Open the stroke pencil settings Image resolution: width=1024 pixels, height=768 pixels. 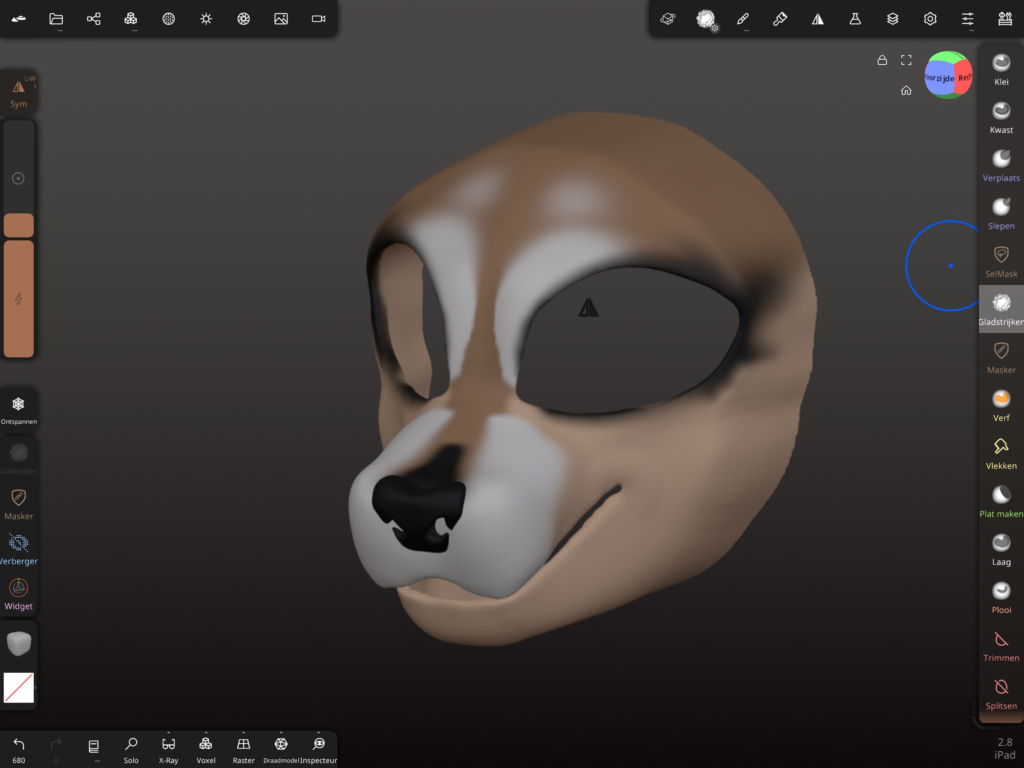pyautogui.click(x=743, y=19)
